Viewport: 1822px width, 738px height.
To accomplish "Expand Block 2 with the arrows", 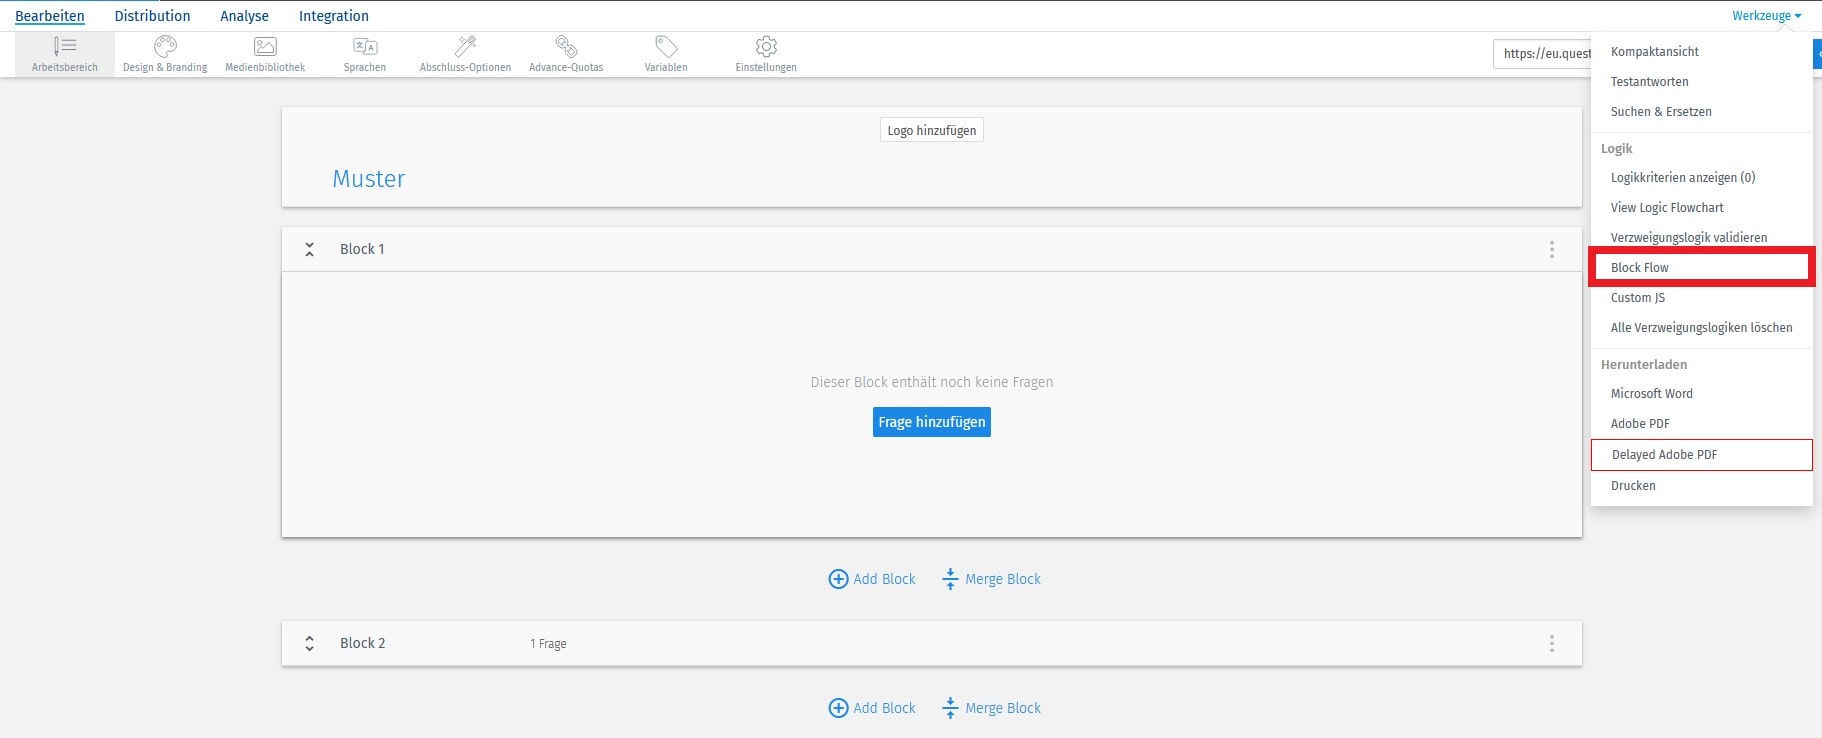I will (x=310, y=643).
